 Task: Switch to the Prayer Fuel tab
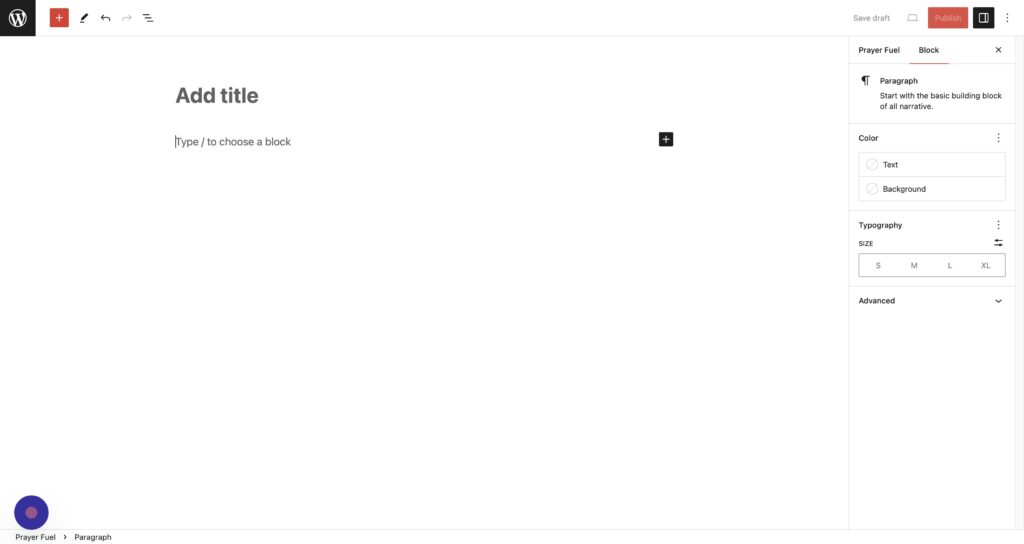point(879,50)
